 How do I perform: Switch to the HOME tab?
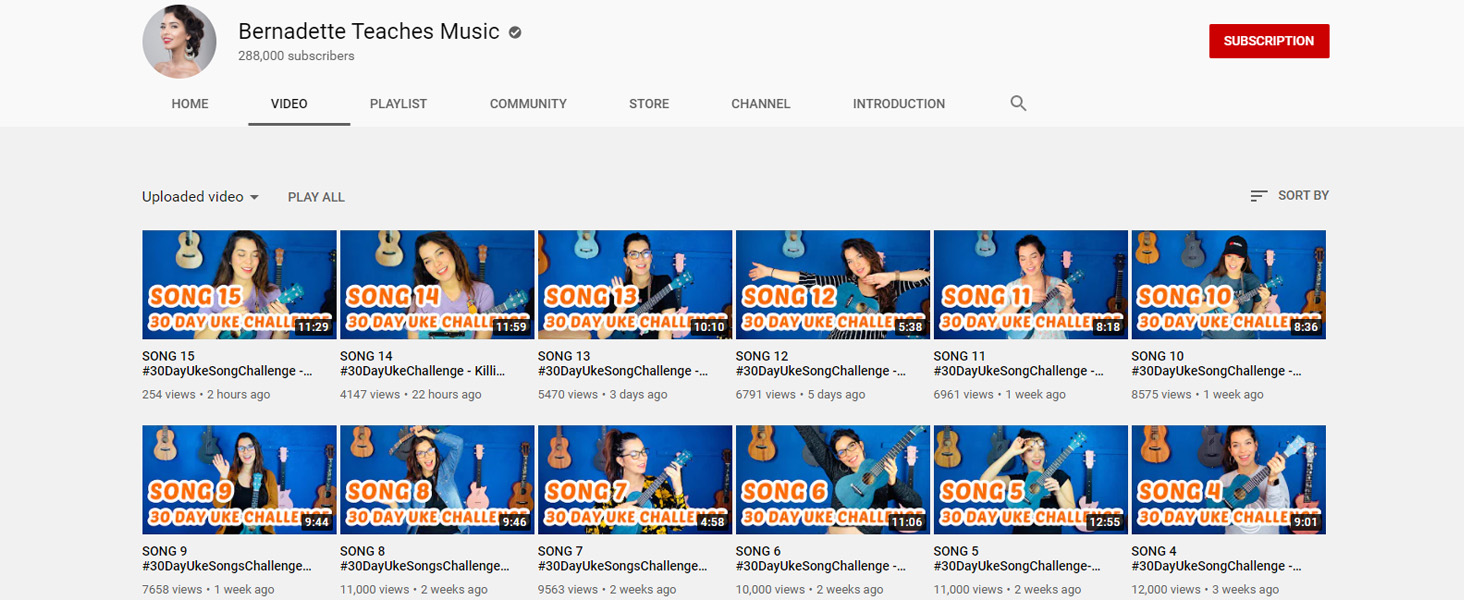[x=190, y=104]
